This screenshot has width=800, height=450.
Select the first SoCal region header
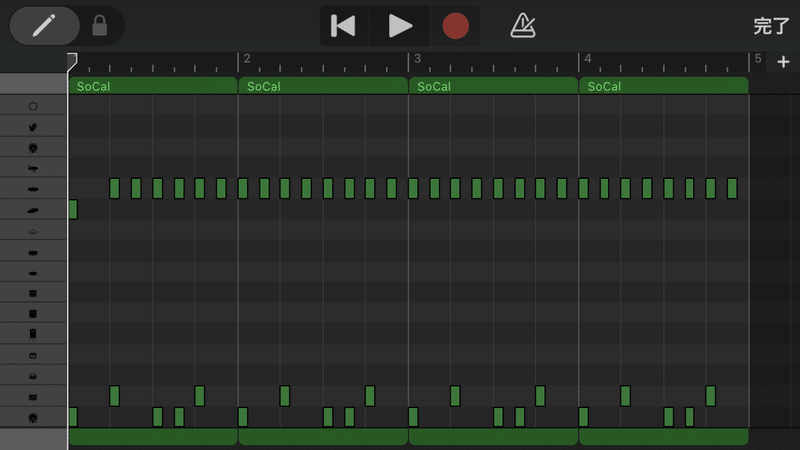153,86
